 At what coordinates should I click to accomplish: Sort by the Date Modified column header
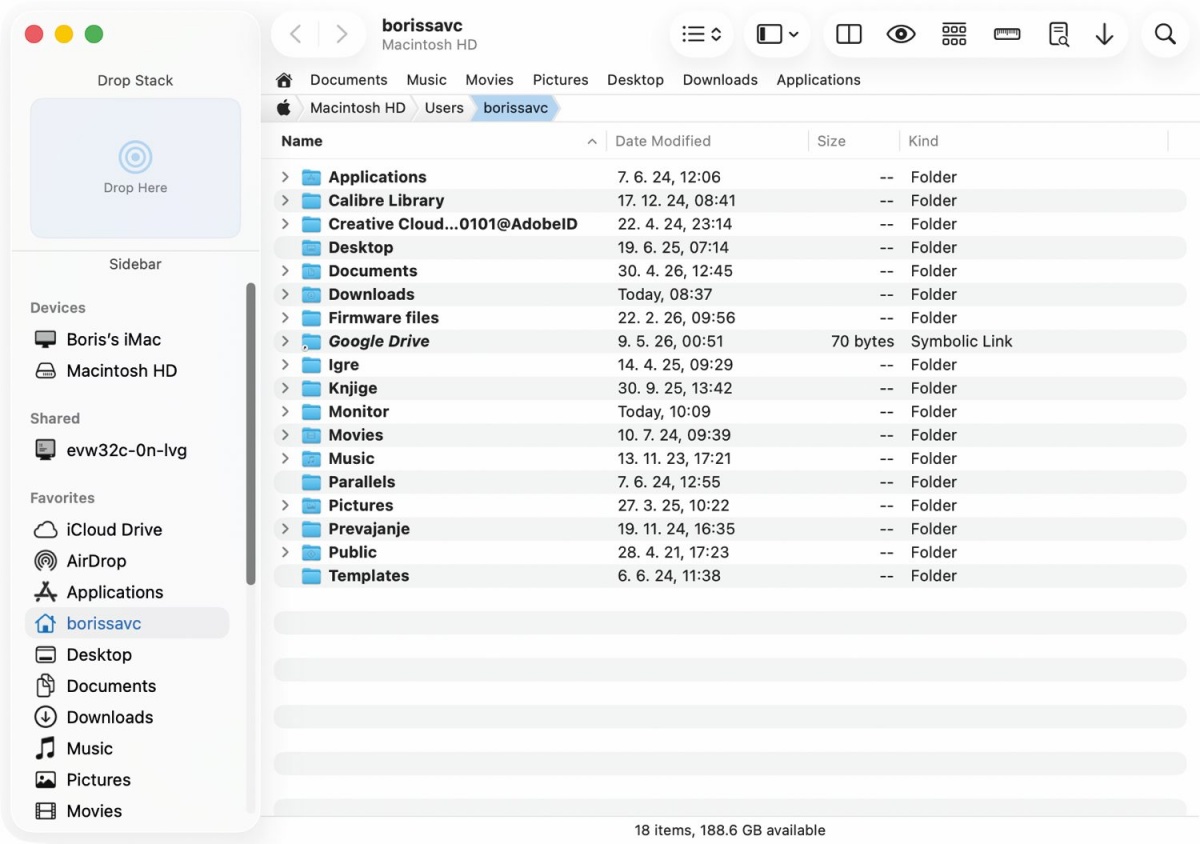coord(663,141)
